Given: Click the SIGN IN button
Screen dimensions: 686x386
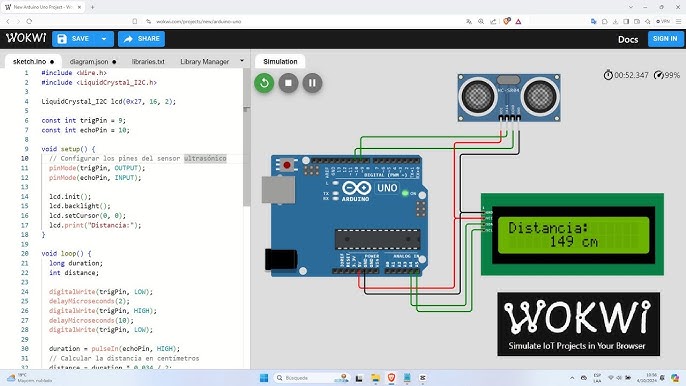Looking at the screenshot, I should (665, 39).
